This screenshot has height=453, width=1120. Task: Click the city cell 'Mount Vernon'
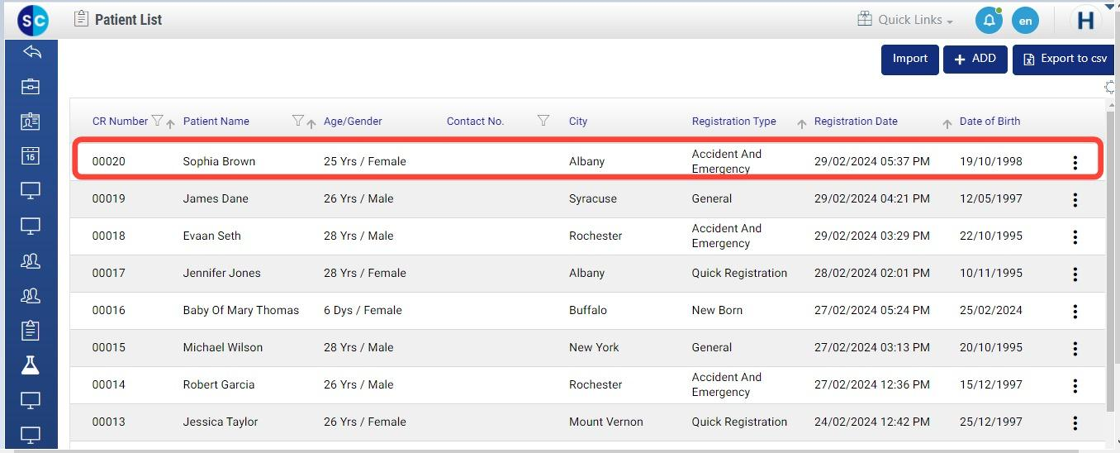point(606,422)
